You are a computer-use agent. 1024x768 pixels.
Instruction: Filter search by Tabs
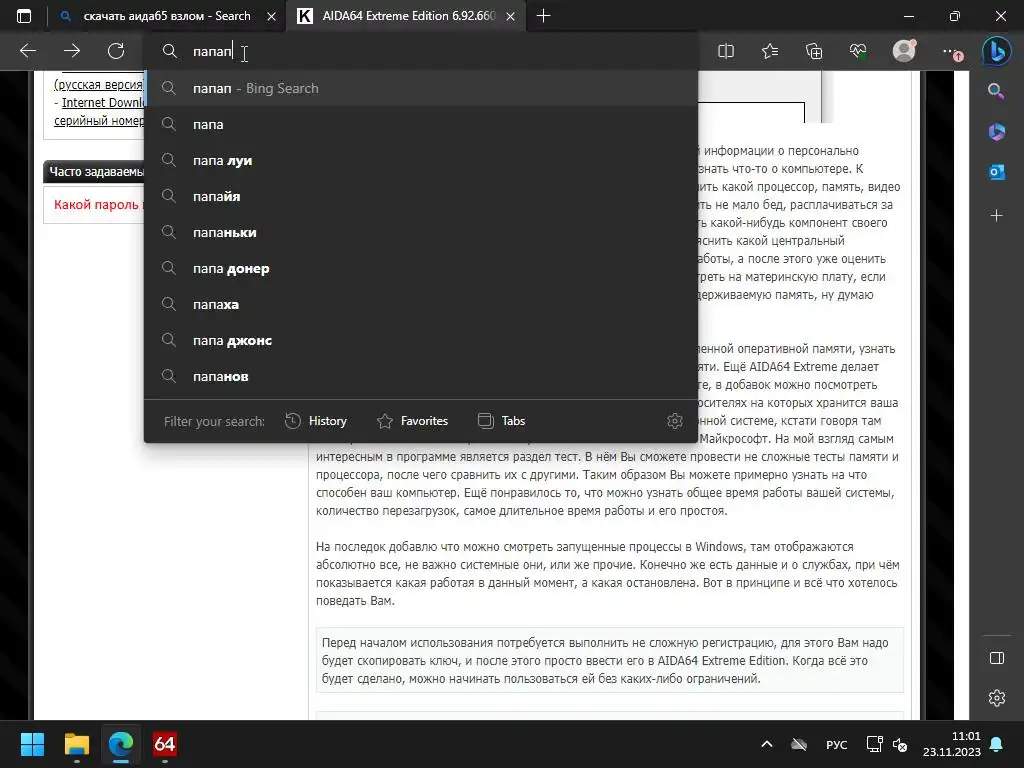(x=502, y=421)
